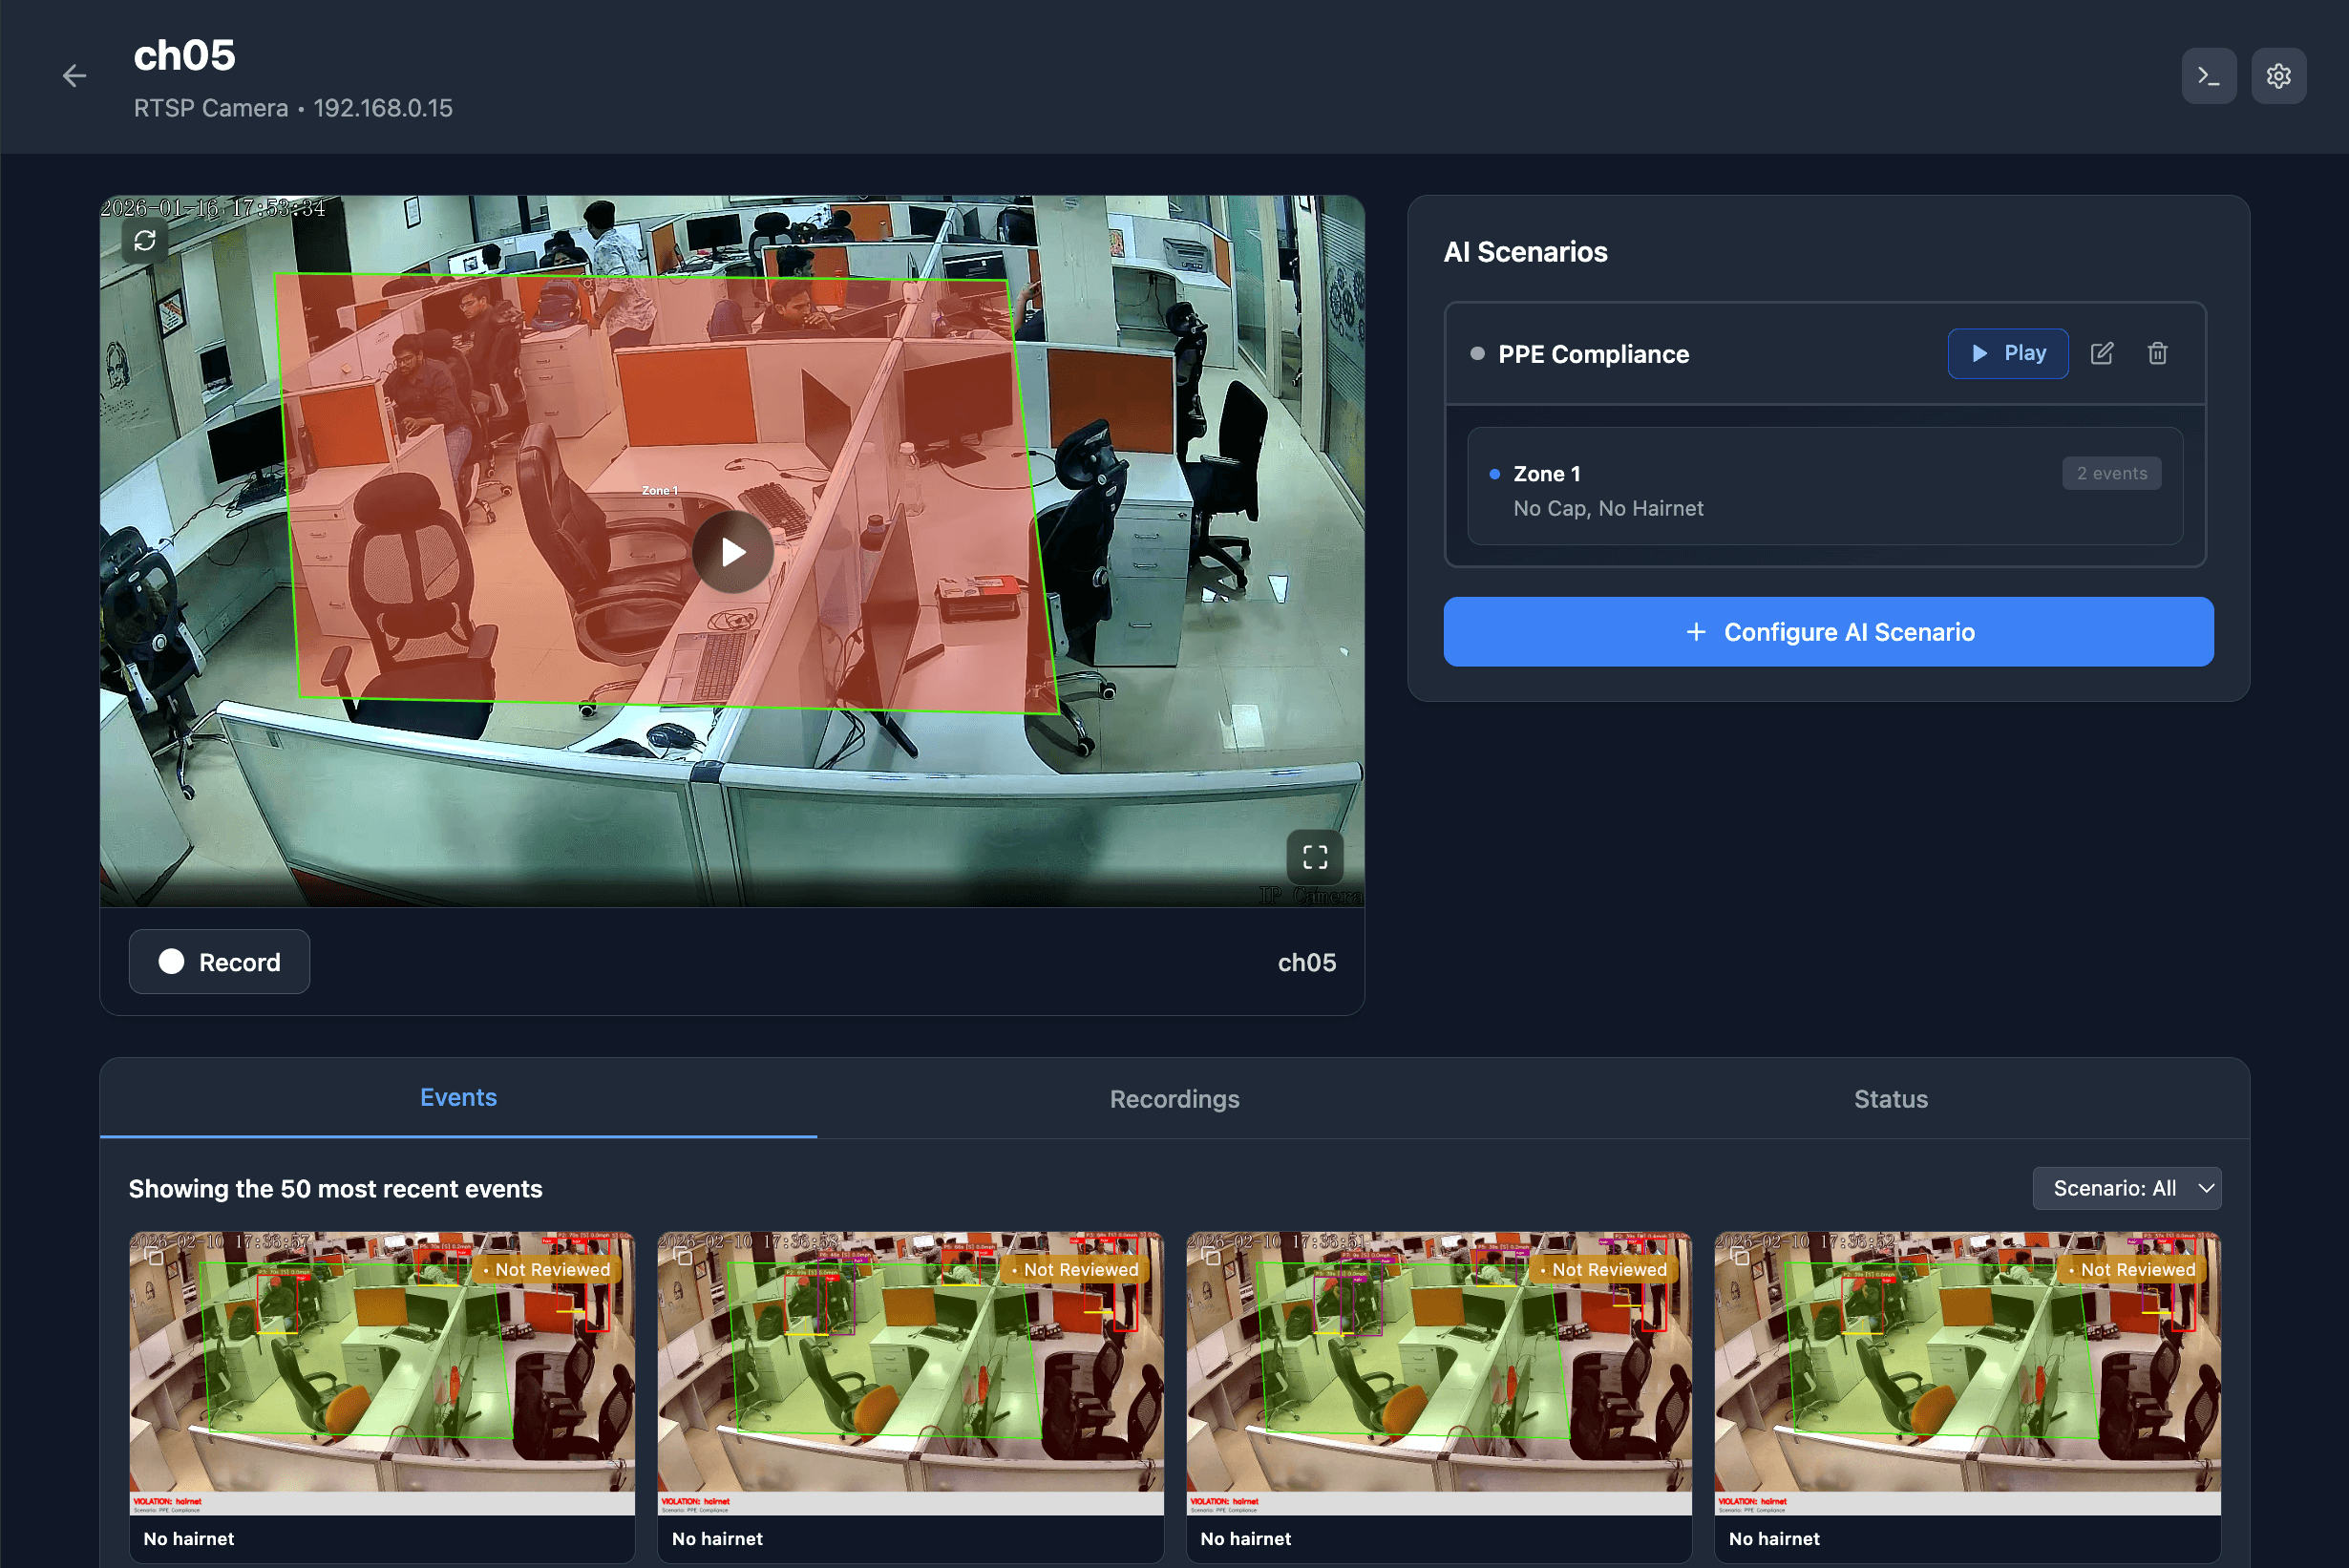Switch to the Recordings tab

pyautogui.click(x=1174, y=1099)
